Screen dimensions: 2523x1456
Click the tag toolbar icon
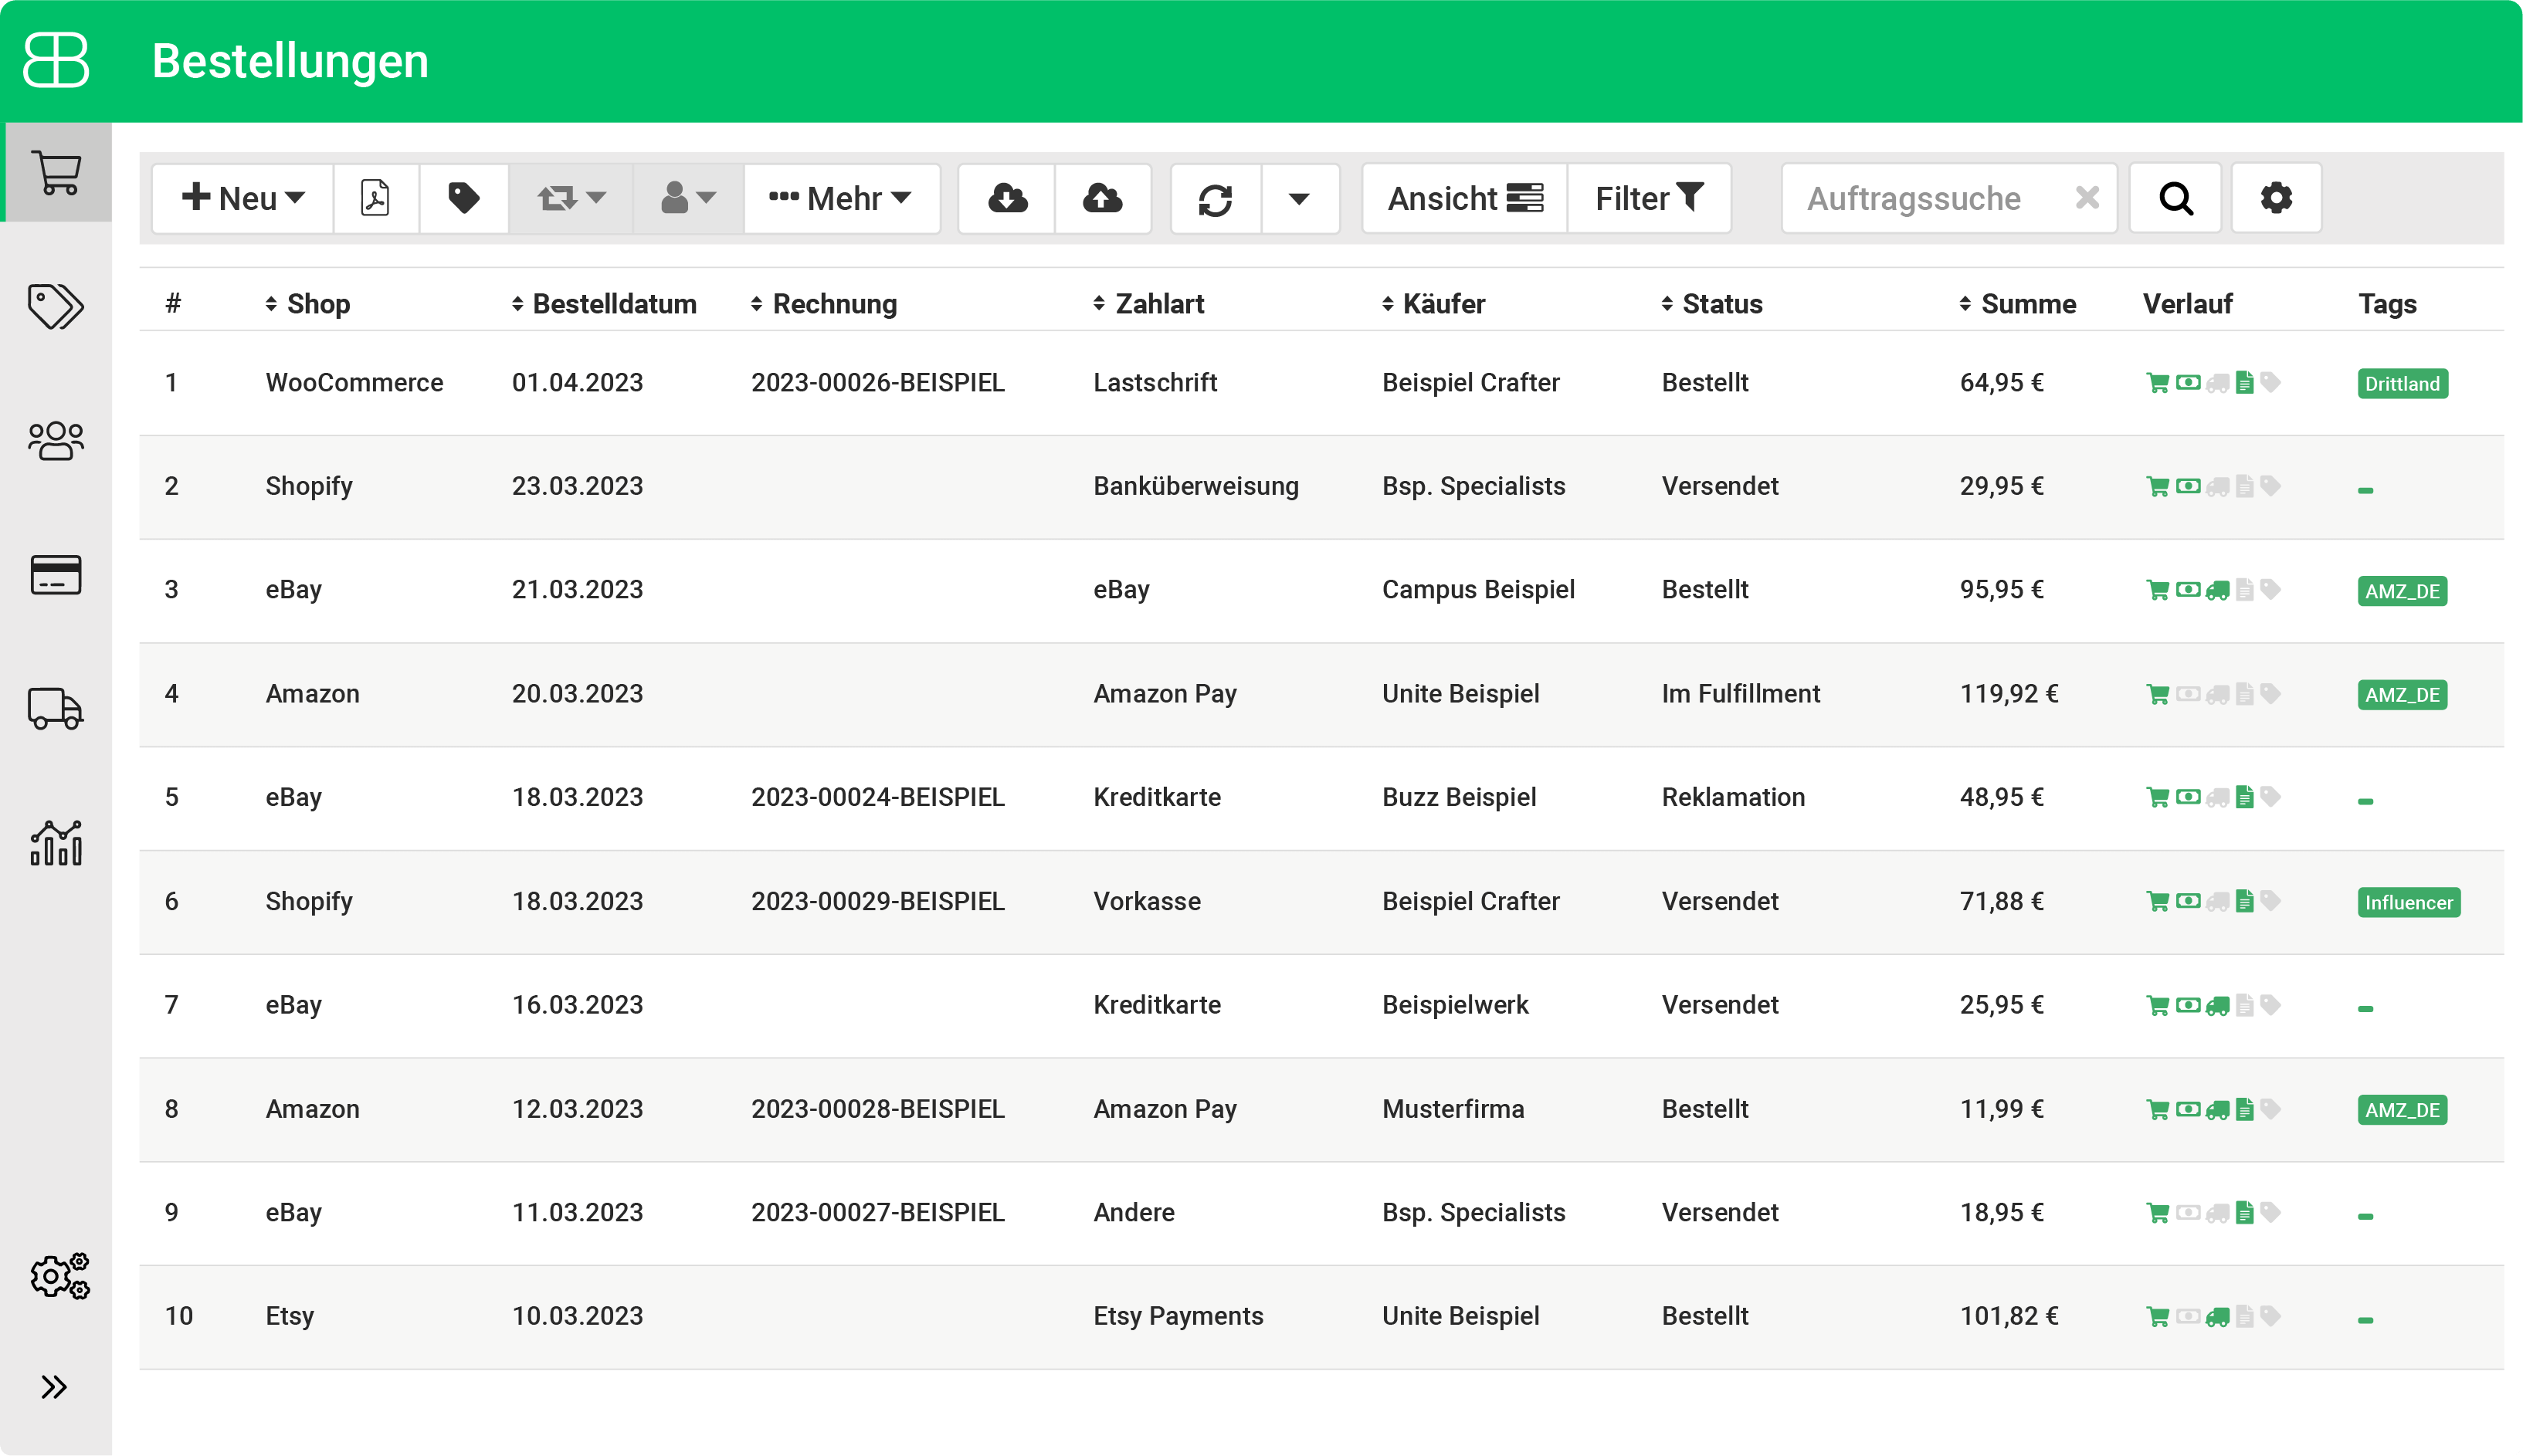tap(464, 198)
